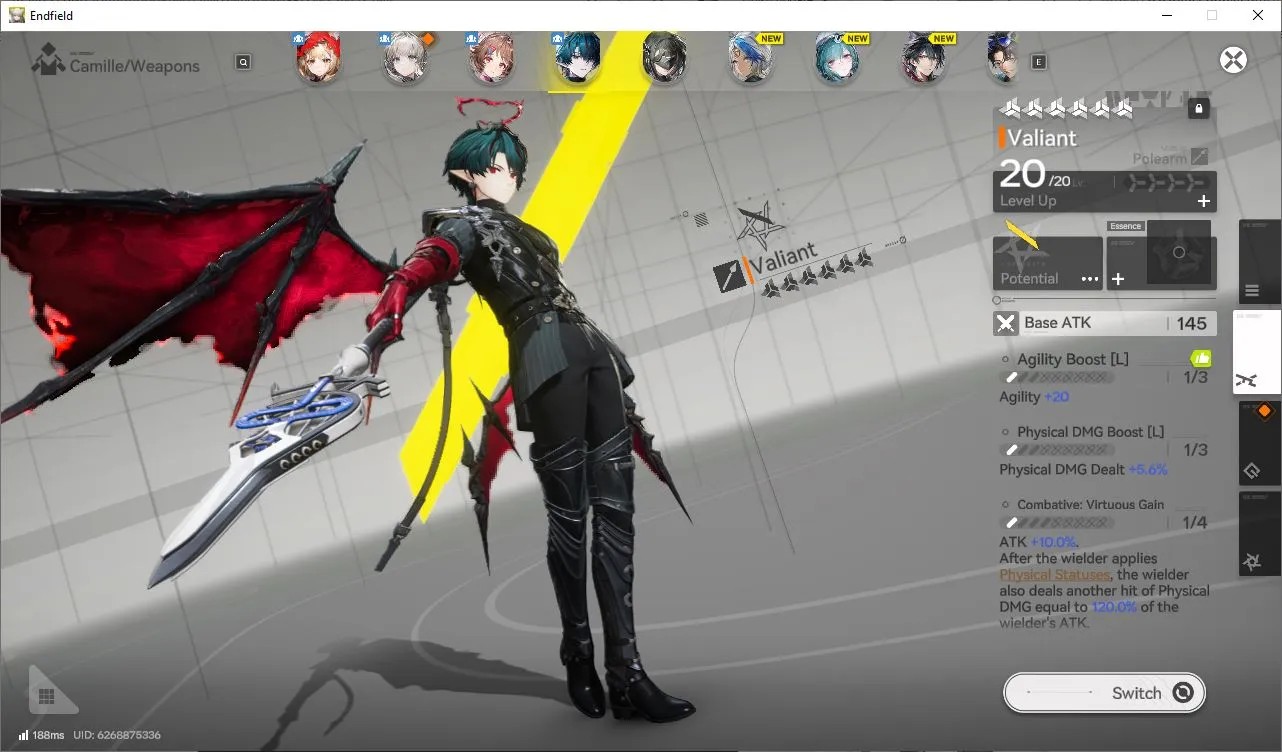Screen dimensions: 1282x752
Task: Click the Physical DMG Boost [L] skill name
Action: pyautogui.click(x=1091, y=432)
